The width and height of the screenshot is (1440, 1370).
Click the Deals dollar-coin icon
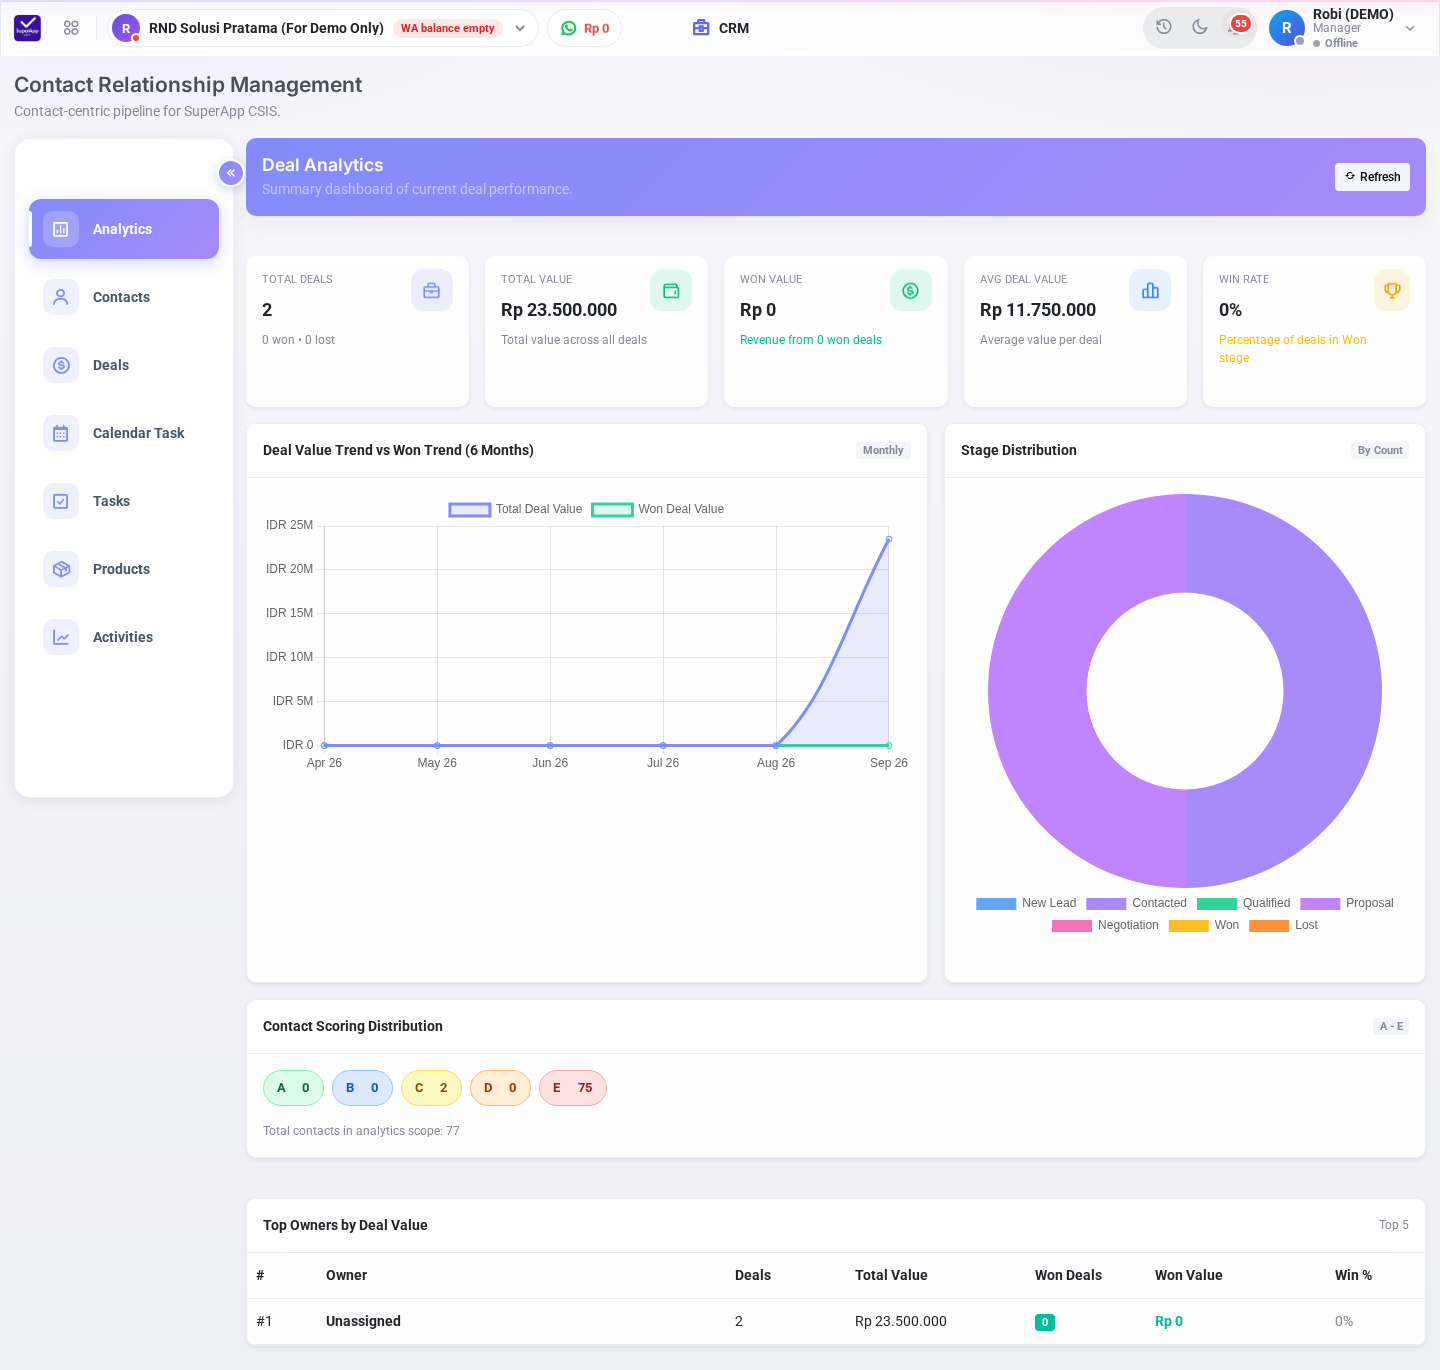[61, 365]
